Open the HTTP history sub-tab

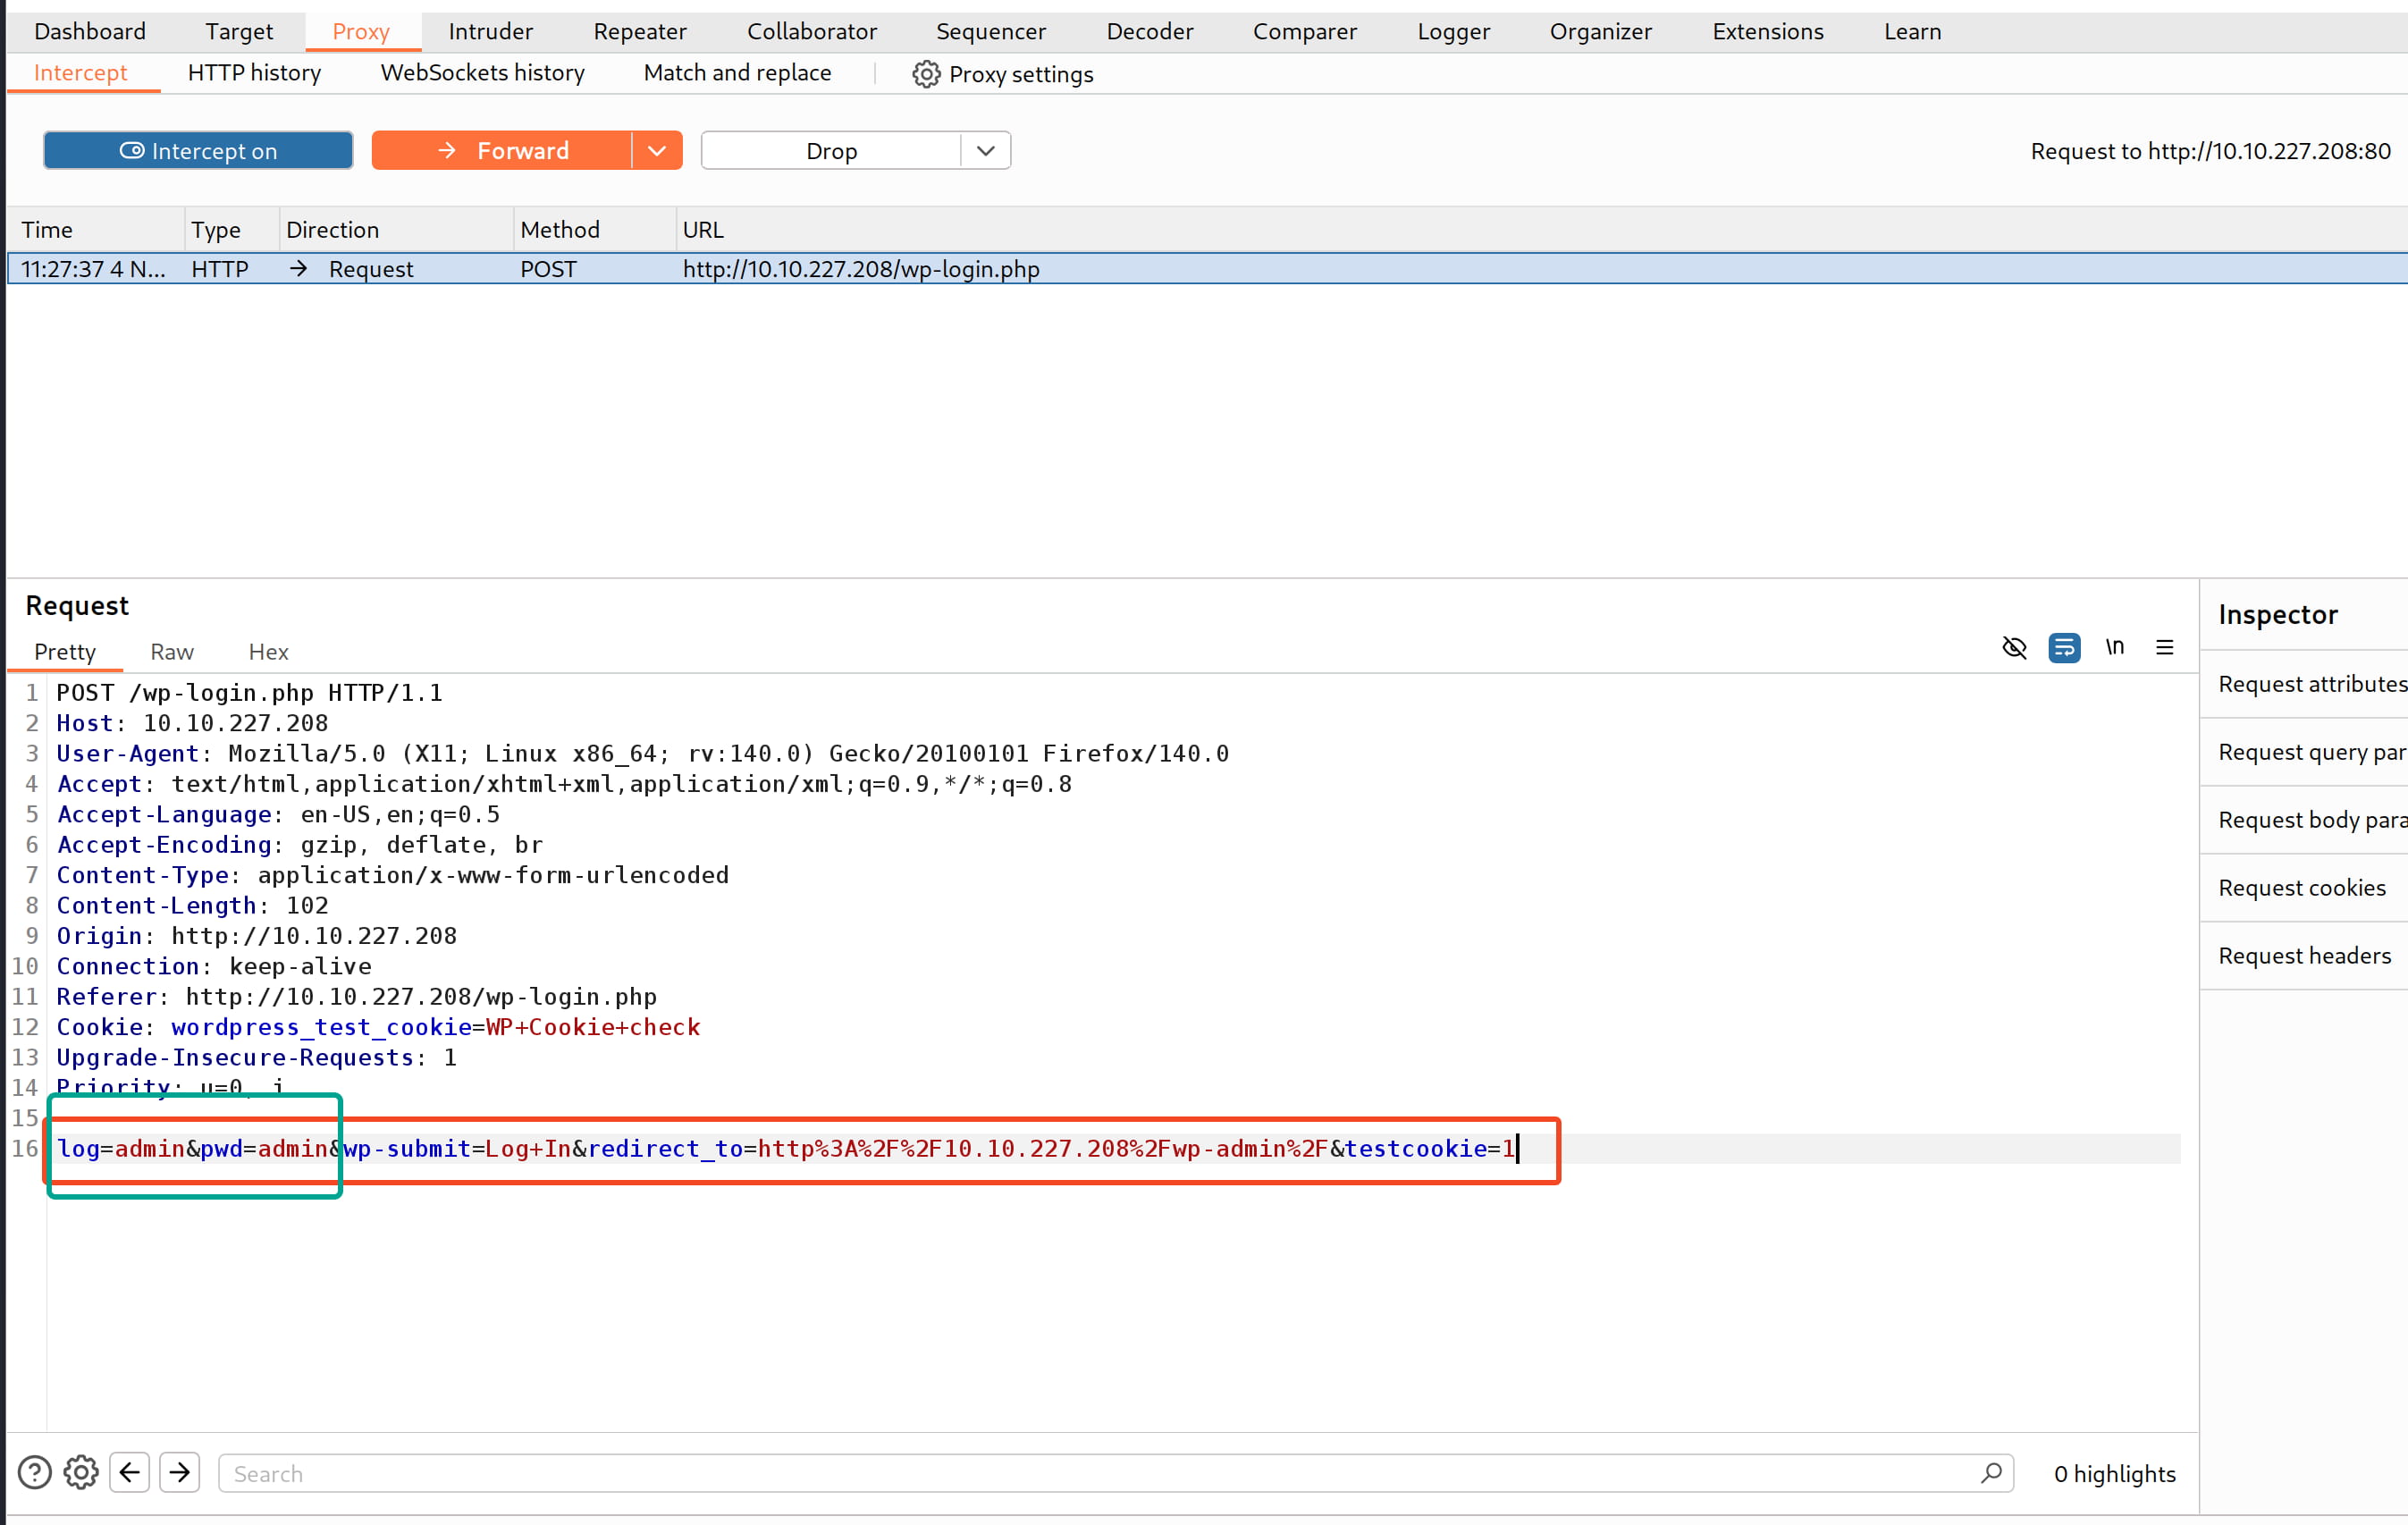point(254,73)
